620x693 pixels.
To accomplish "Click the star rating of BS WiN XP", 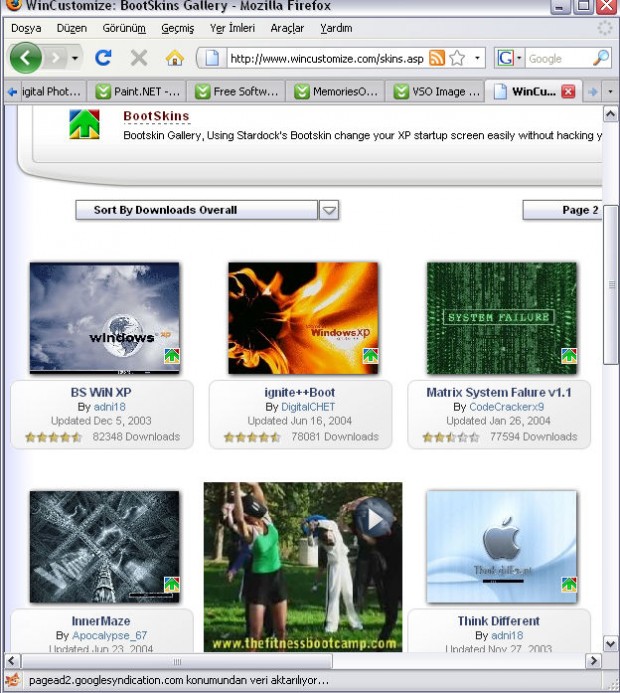I will coord(53,437).
